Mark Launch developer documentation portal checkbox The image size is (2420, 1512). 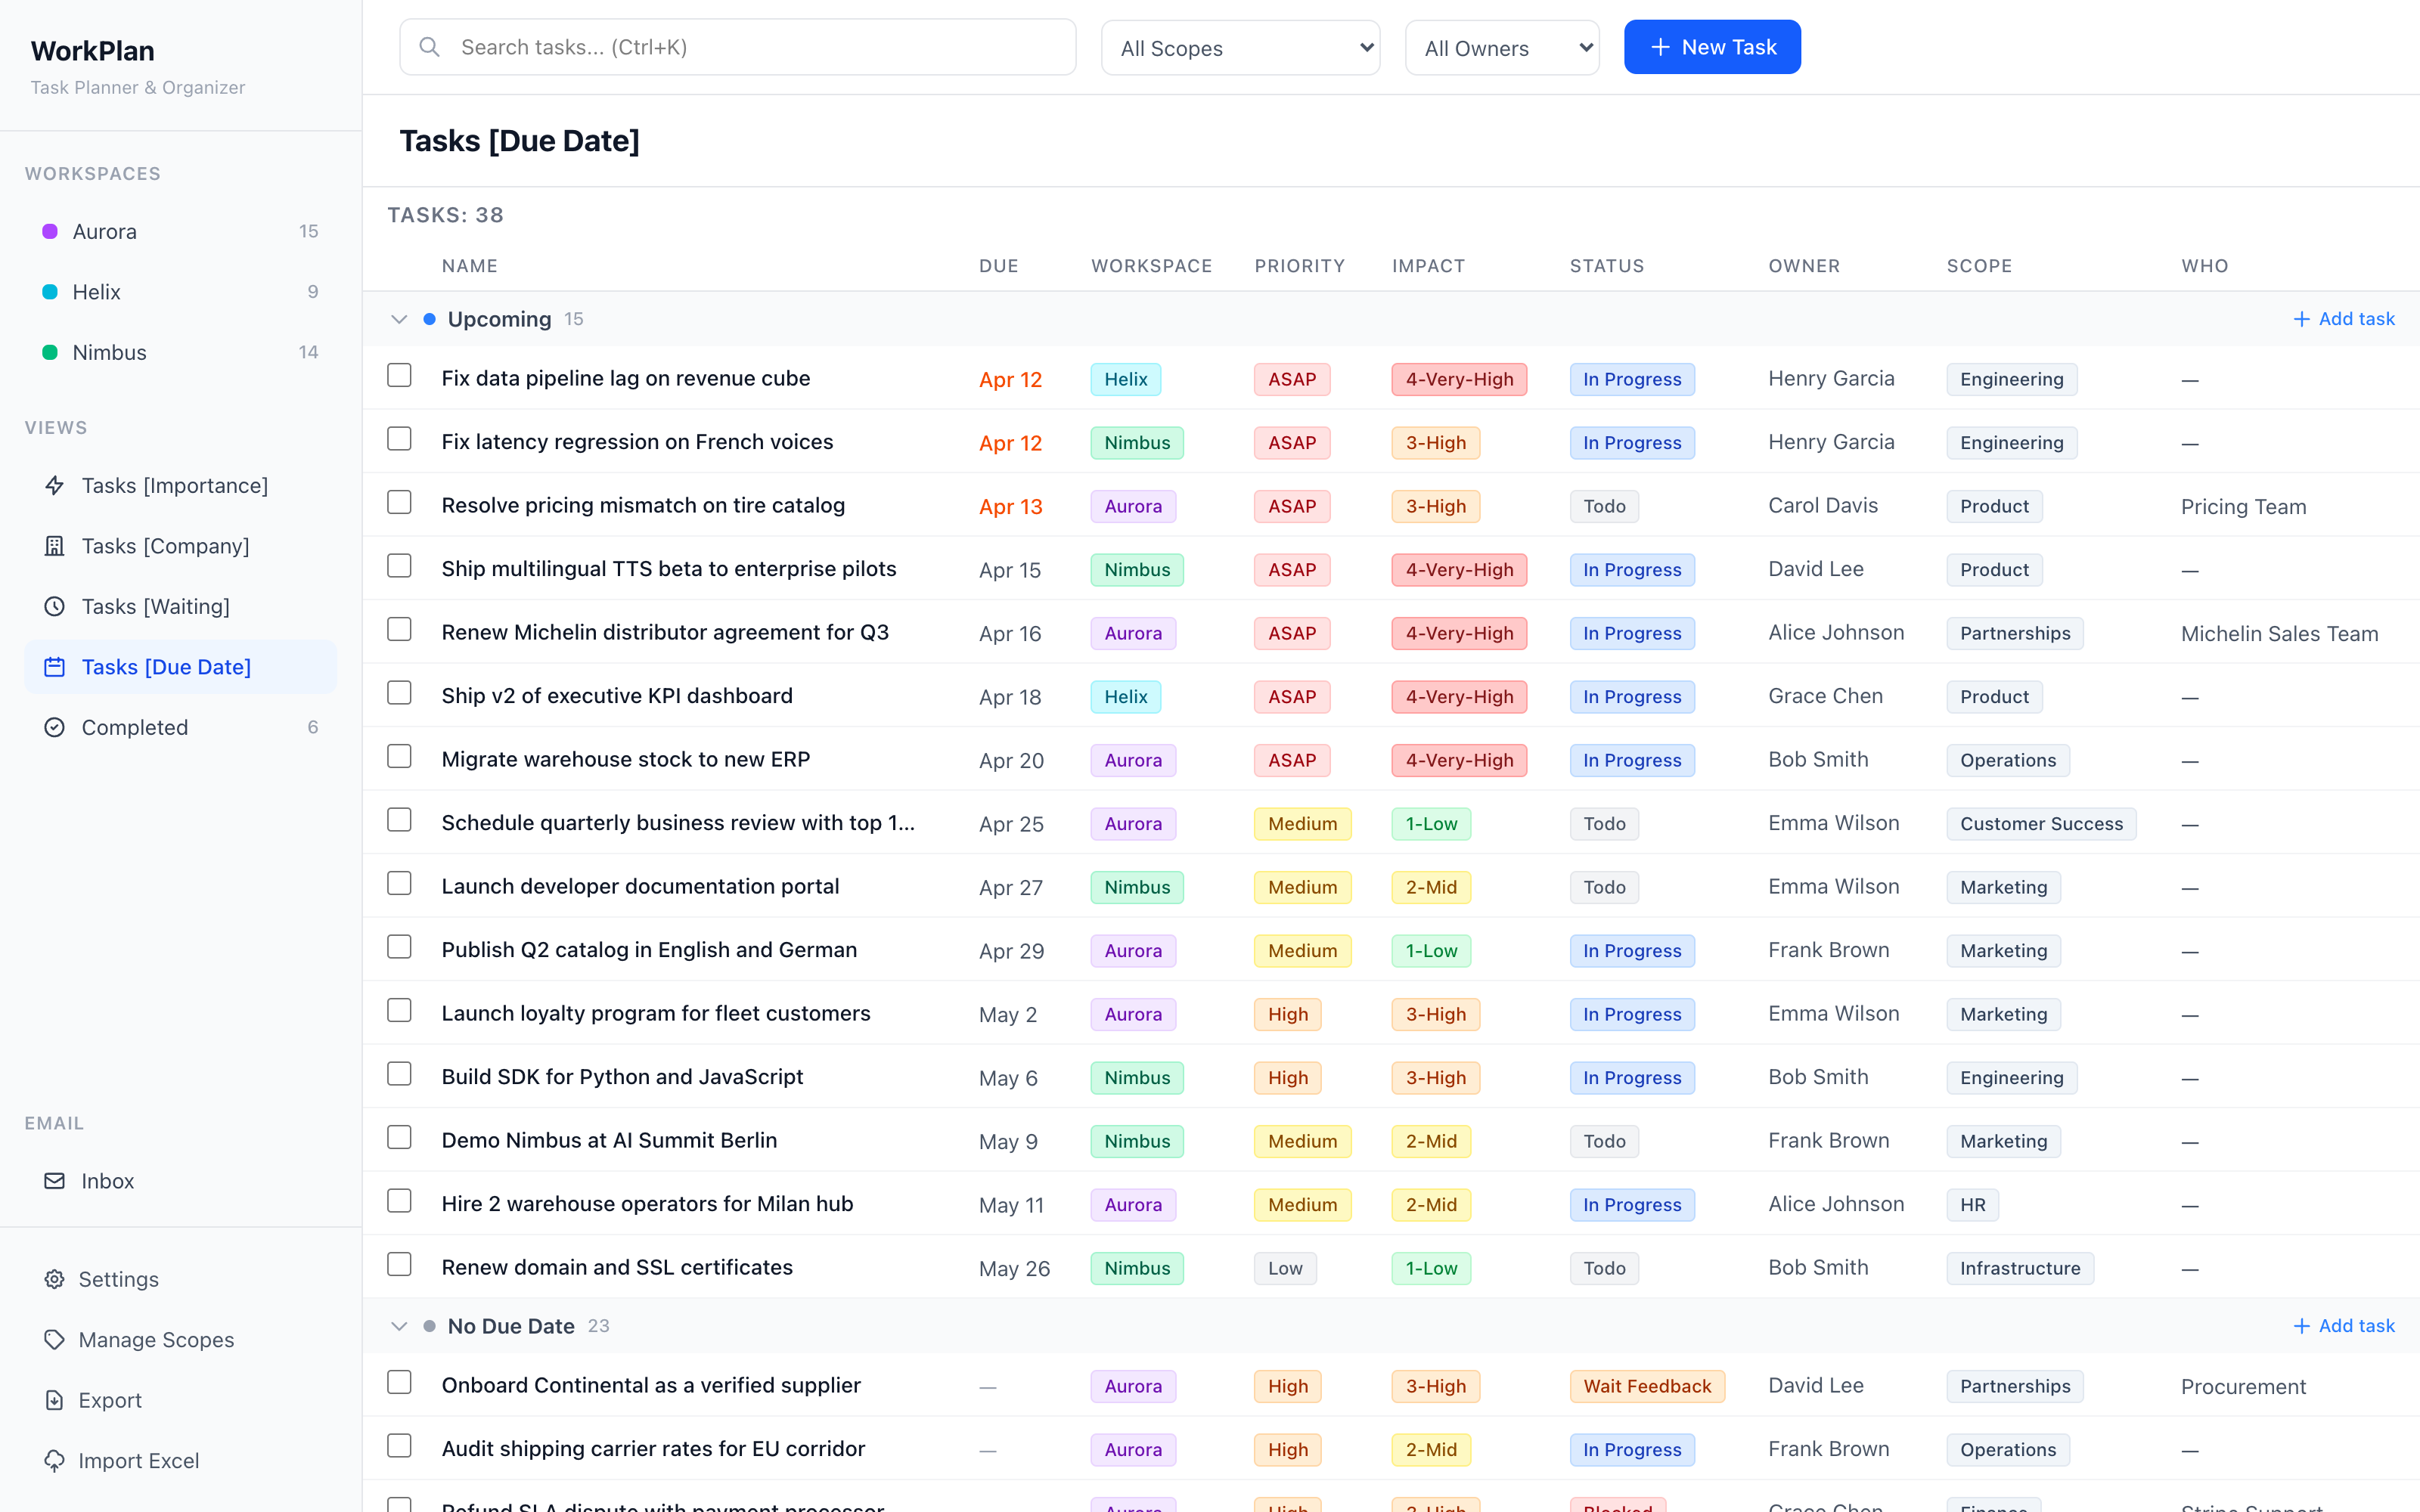coord(399,884)
